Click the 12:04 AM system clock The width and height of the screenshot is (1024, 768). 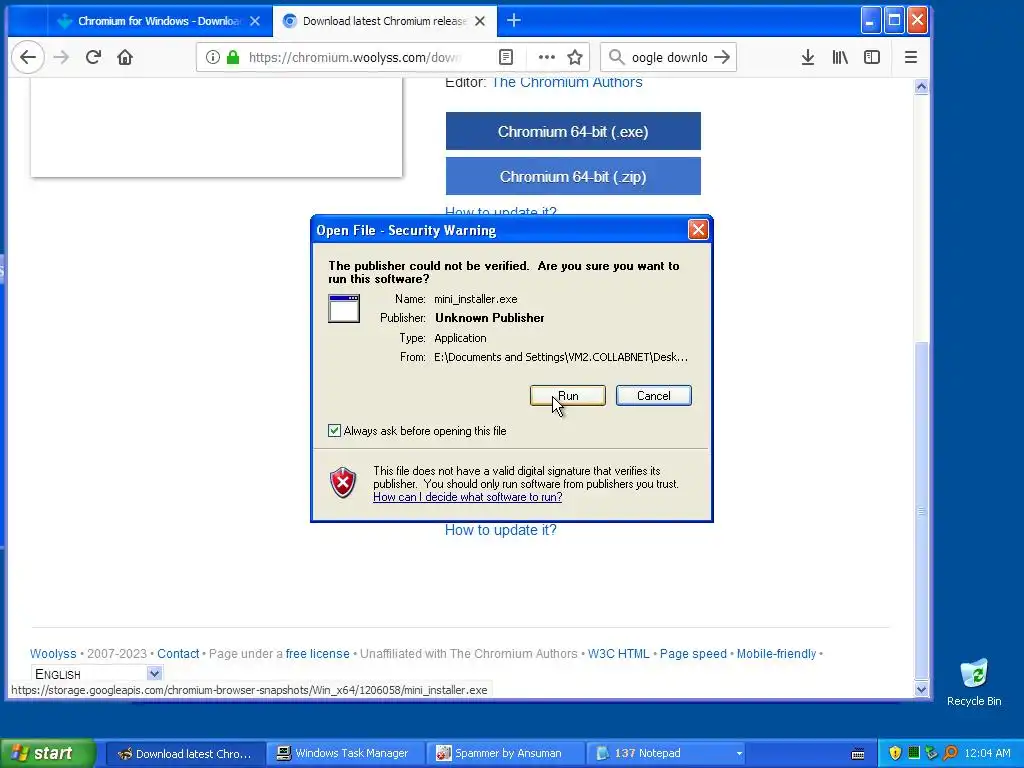(987, 753)
